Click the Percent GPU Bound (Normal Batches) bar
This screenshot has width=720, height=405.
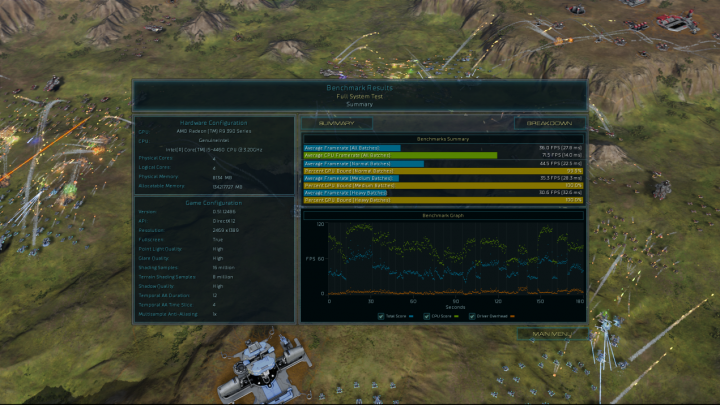click(x=443, y=171)
